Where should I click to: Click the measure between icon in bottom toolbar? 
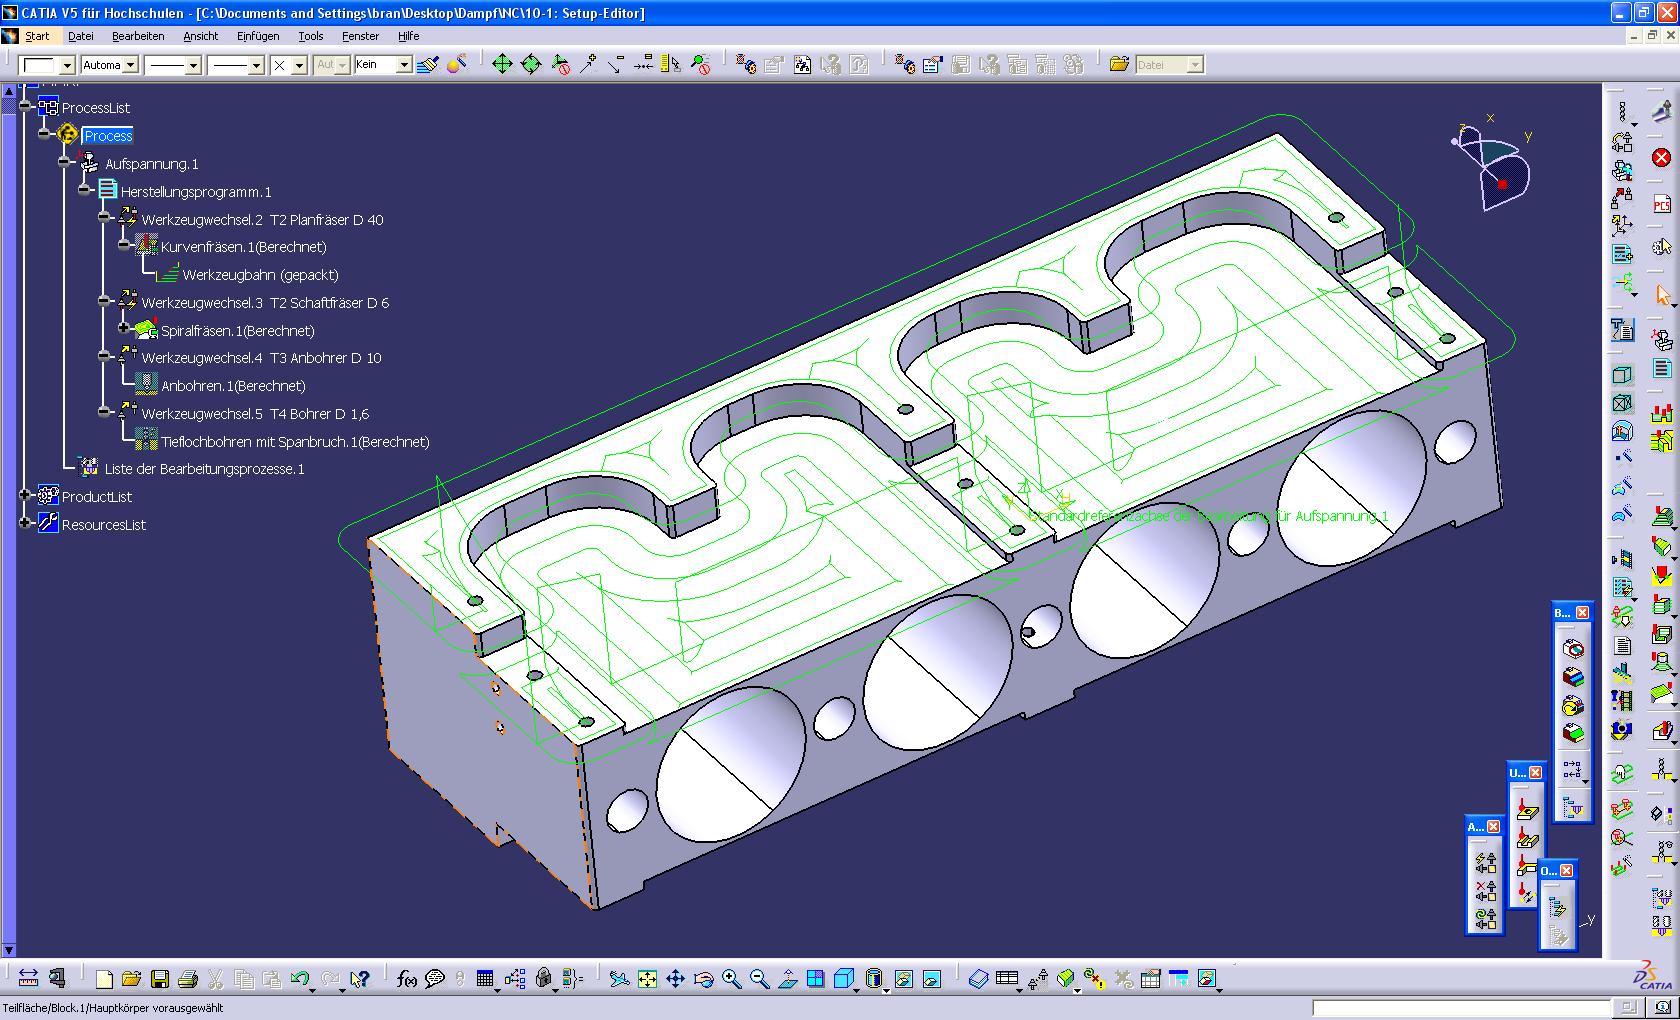click(x=28, y=979)
